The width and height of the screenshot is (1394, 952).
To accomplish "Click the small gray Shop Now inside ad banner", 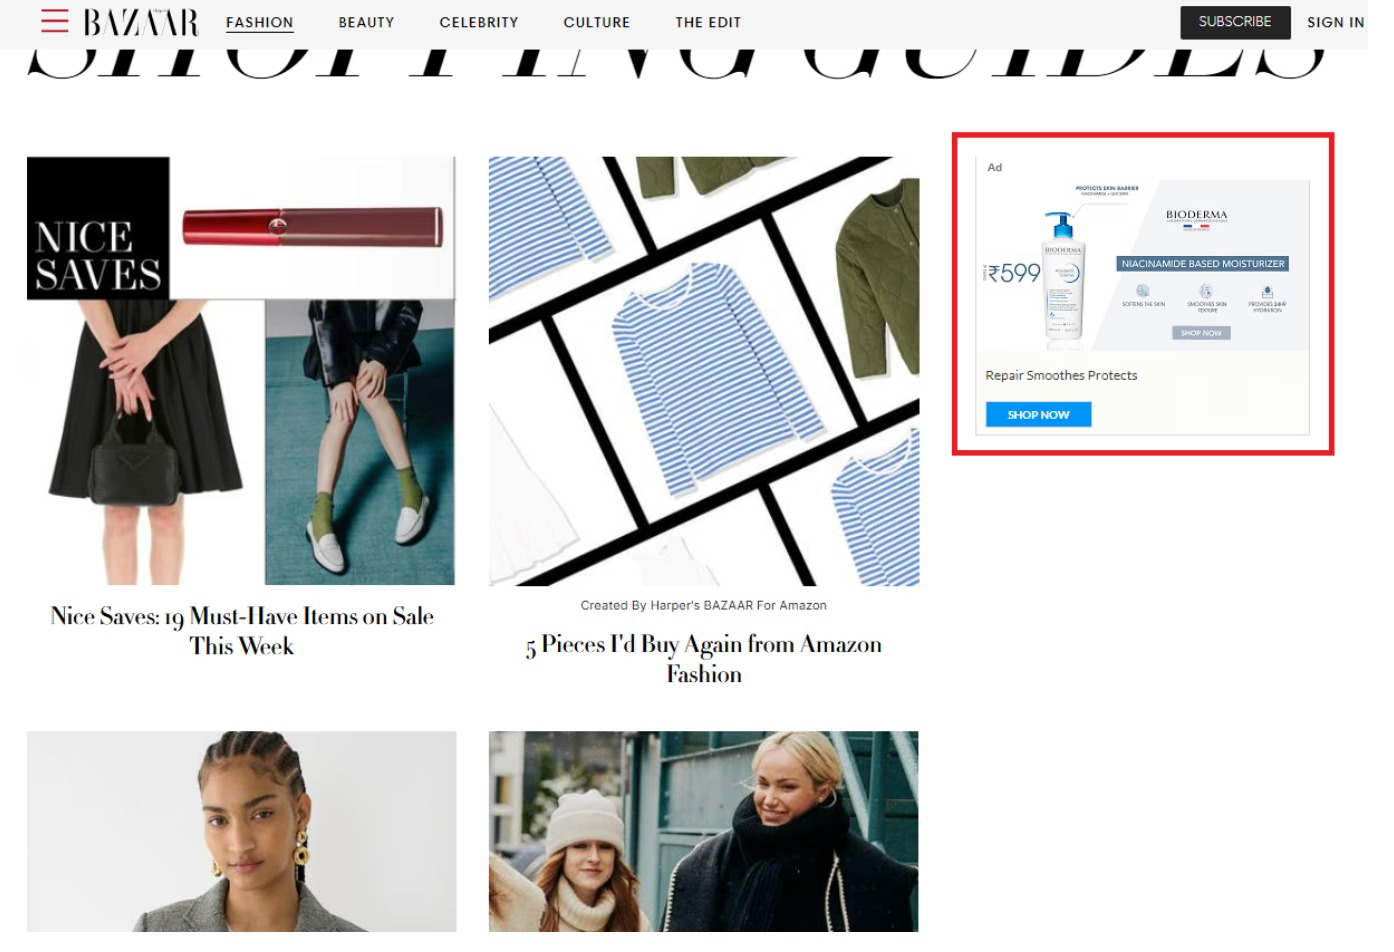I will [x=1201, y=333].
